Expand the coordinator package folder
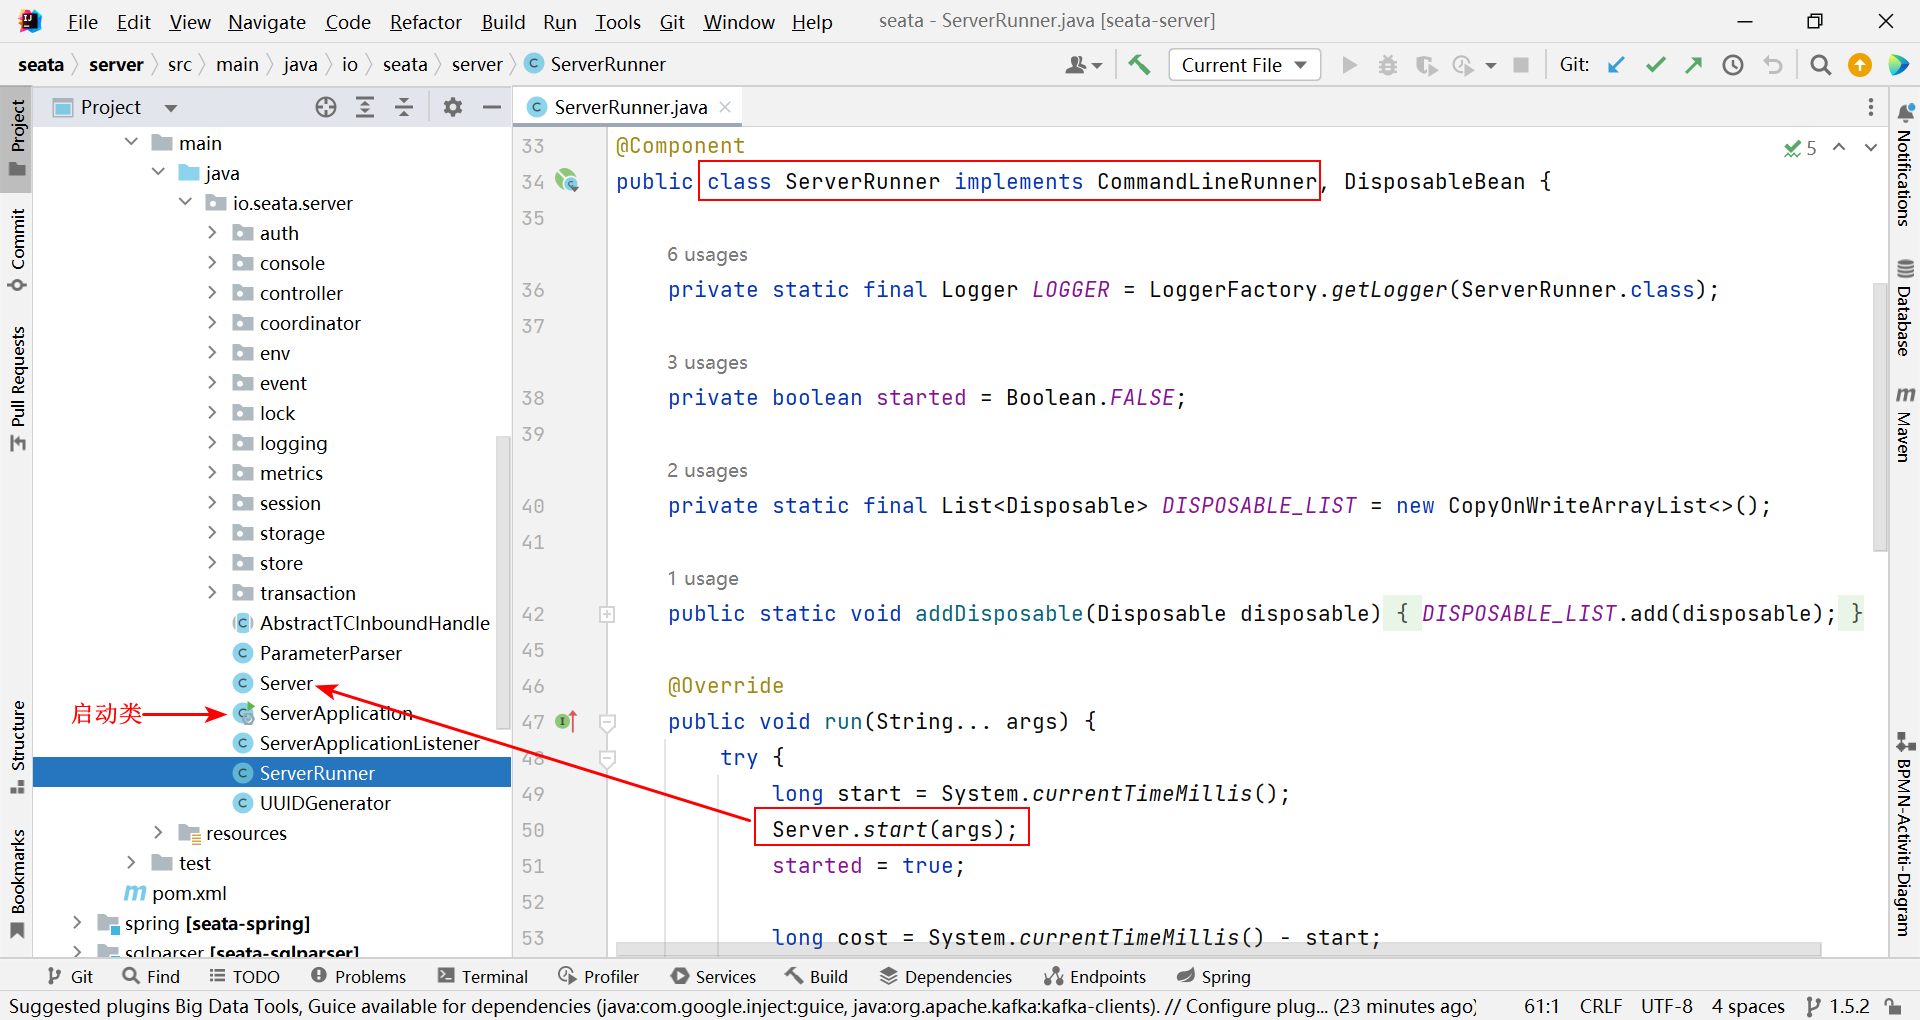Screen dimensions: 1920x1020 point(212,323)
